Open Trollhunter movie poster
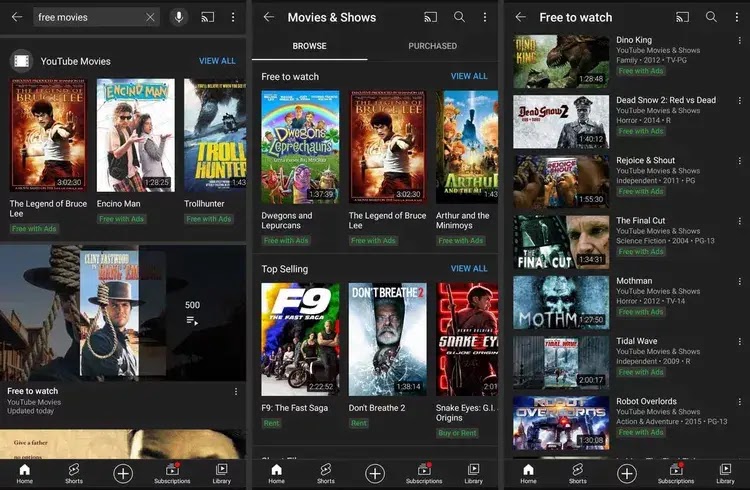750x490 pixels. tap(215, 135)
